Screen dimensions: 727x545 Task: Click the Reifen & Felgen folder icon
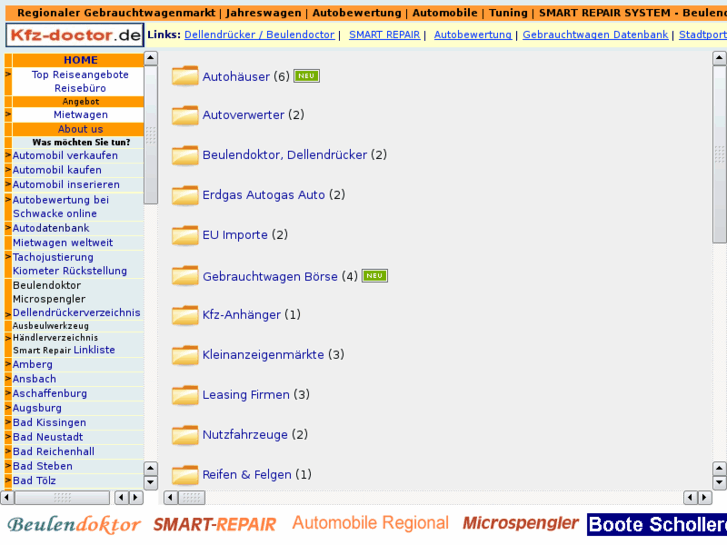tap(185, 475)
